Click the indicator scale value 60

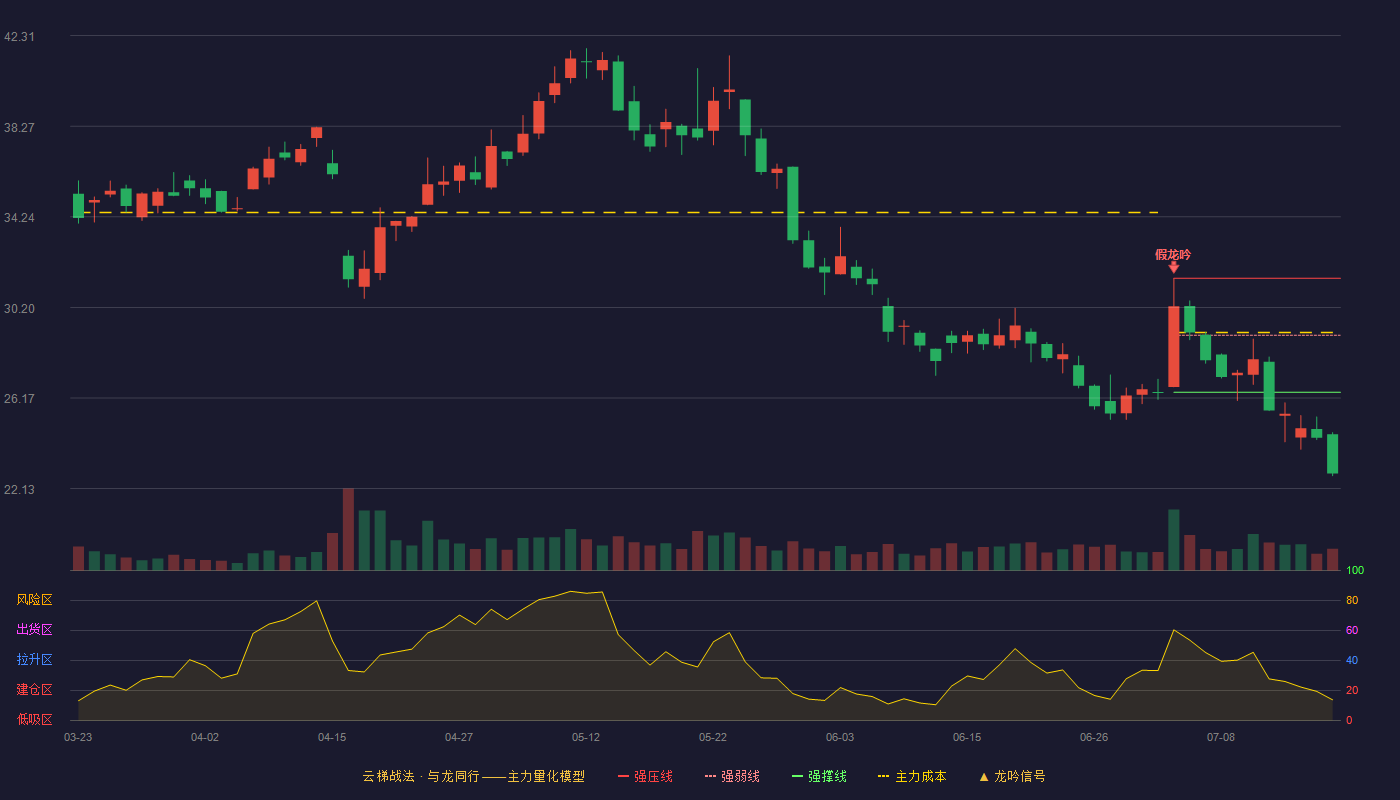coord(1352,630)
